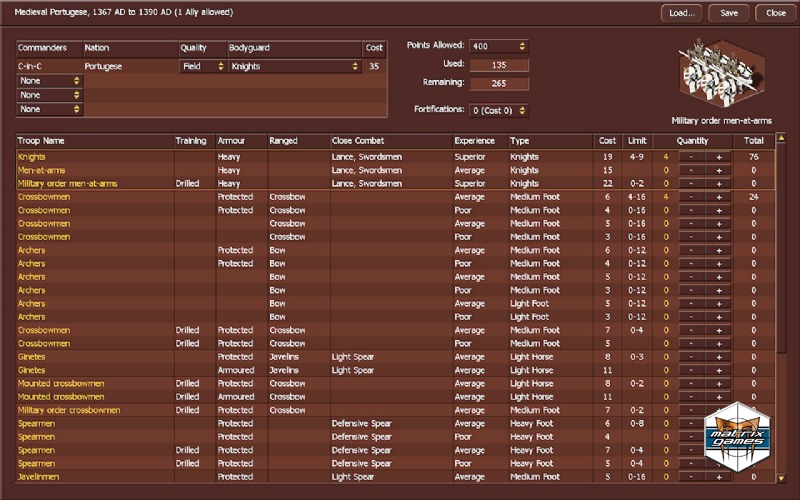800x500 pixels.
Task: Increase Knights quantity with plus button
Action: click(718, 157)
